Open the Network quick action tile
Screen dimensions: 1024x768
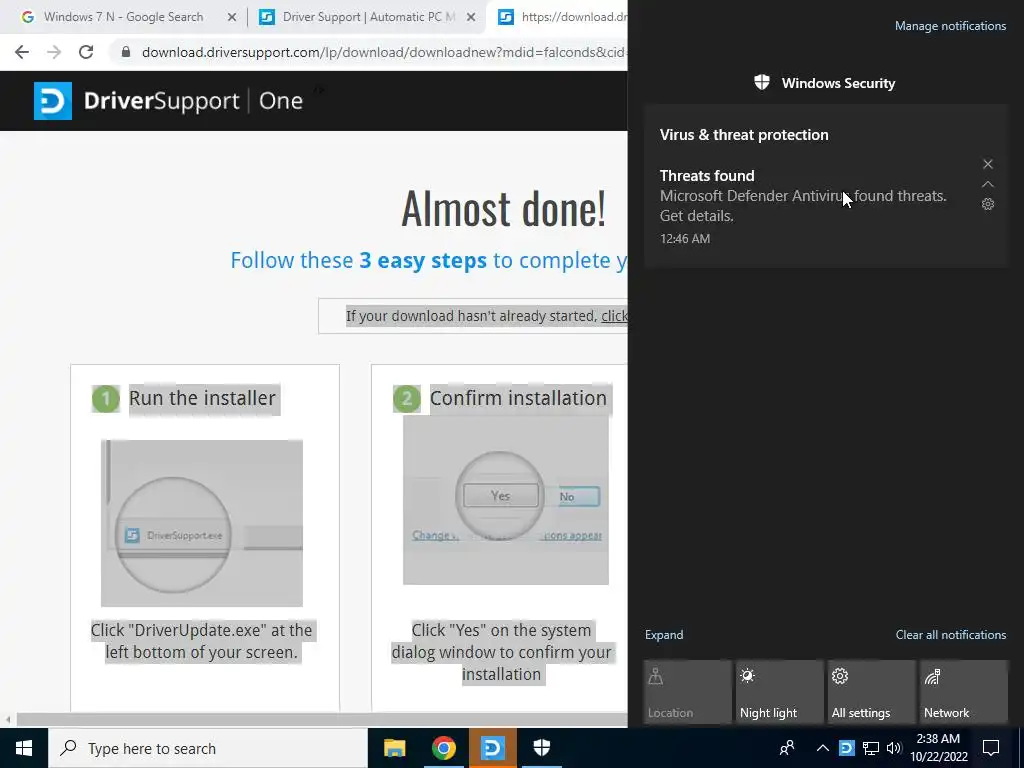click(x=963, y=692)
